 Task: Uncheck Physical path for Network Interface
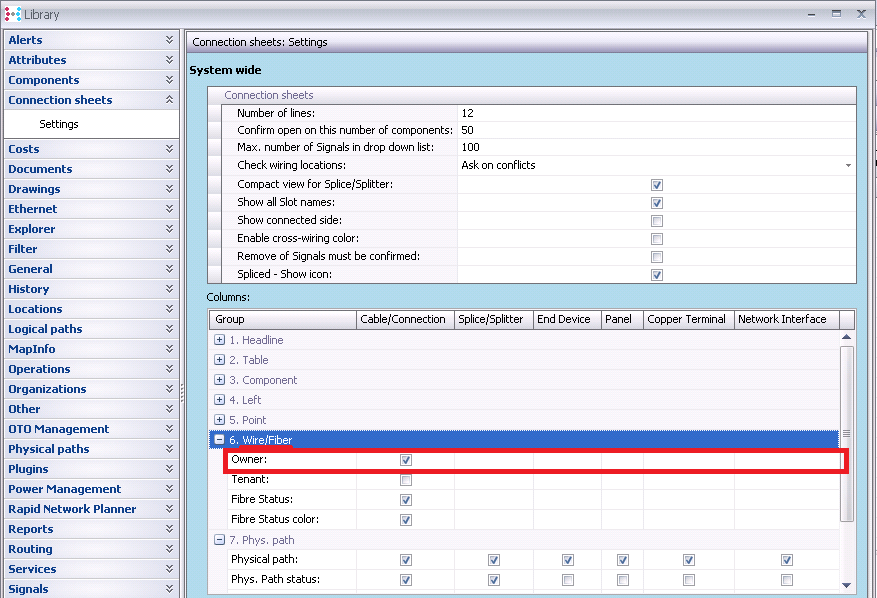pos(787,559)
